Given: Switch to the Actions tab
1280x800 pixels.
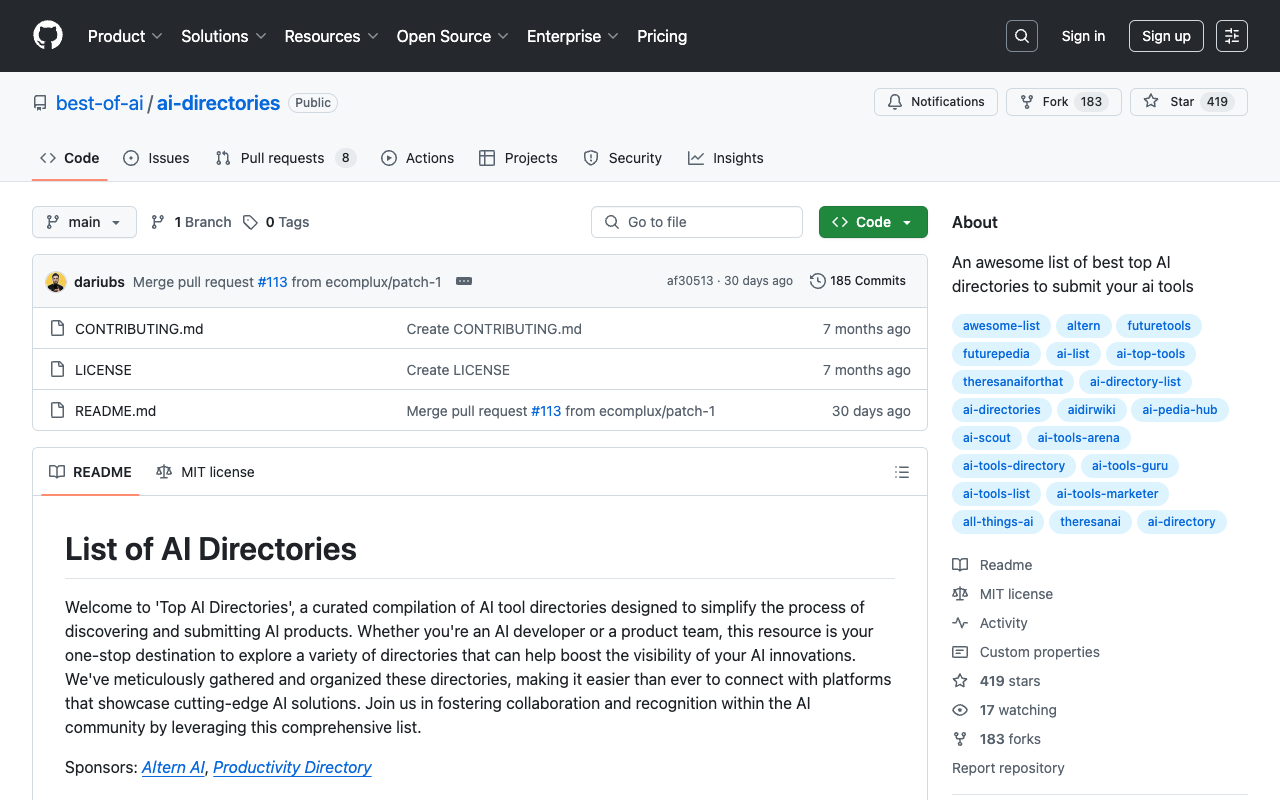Looking at the screenshot, I should [x=418, y=158].
